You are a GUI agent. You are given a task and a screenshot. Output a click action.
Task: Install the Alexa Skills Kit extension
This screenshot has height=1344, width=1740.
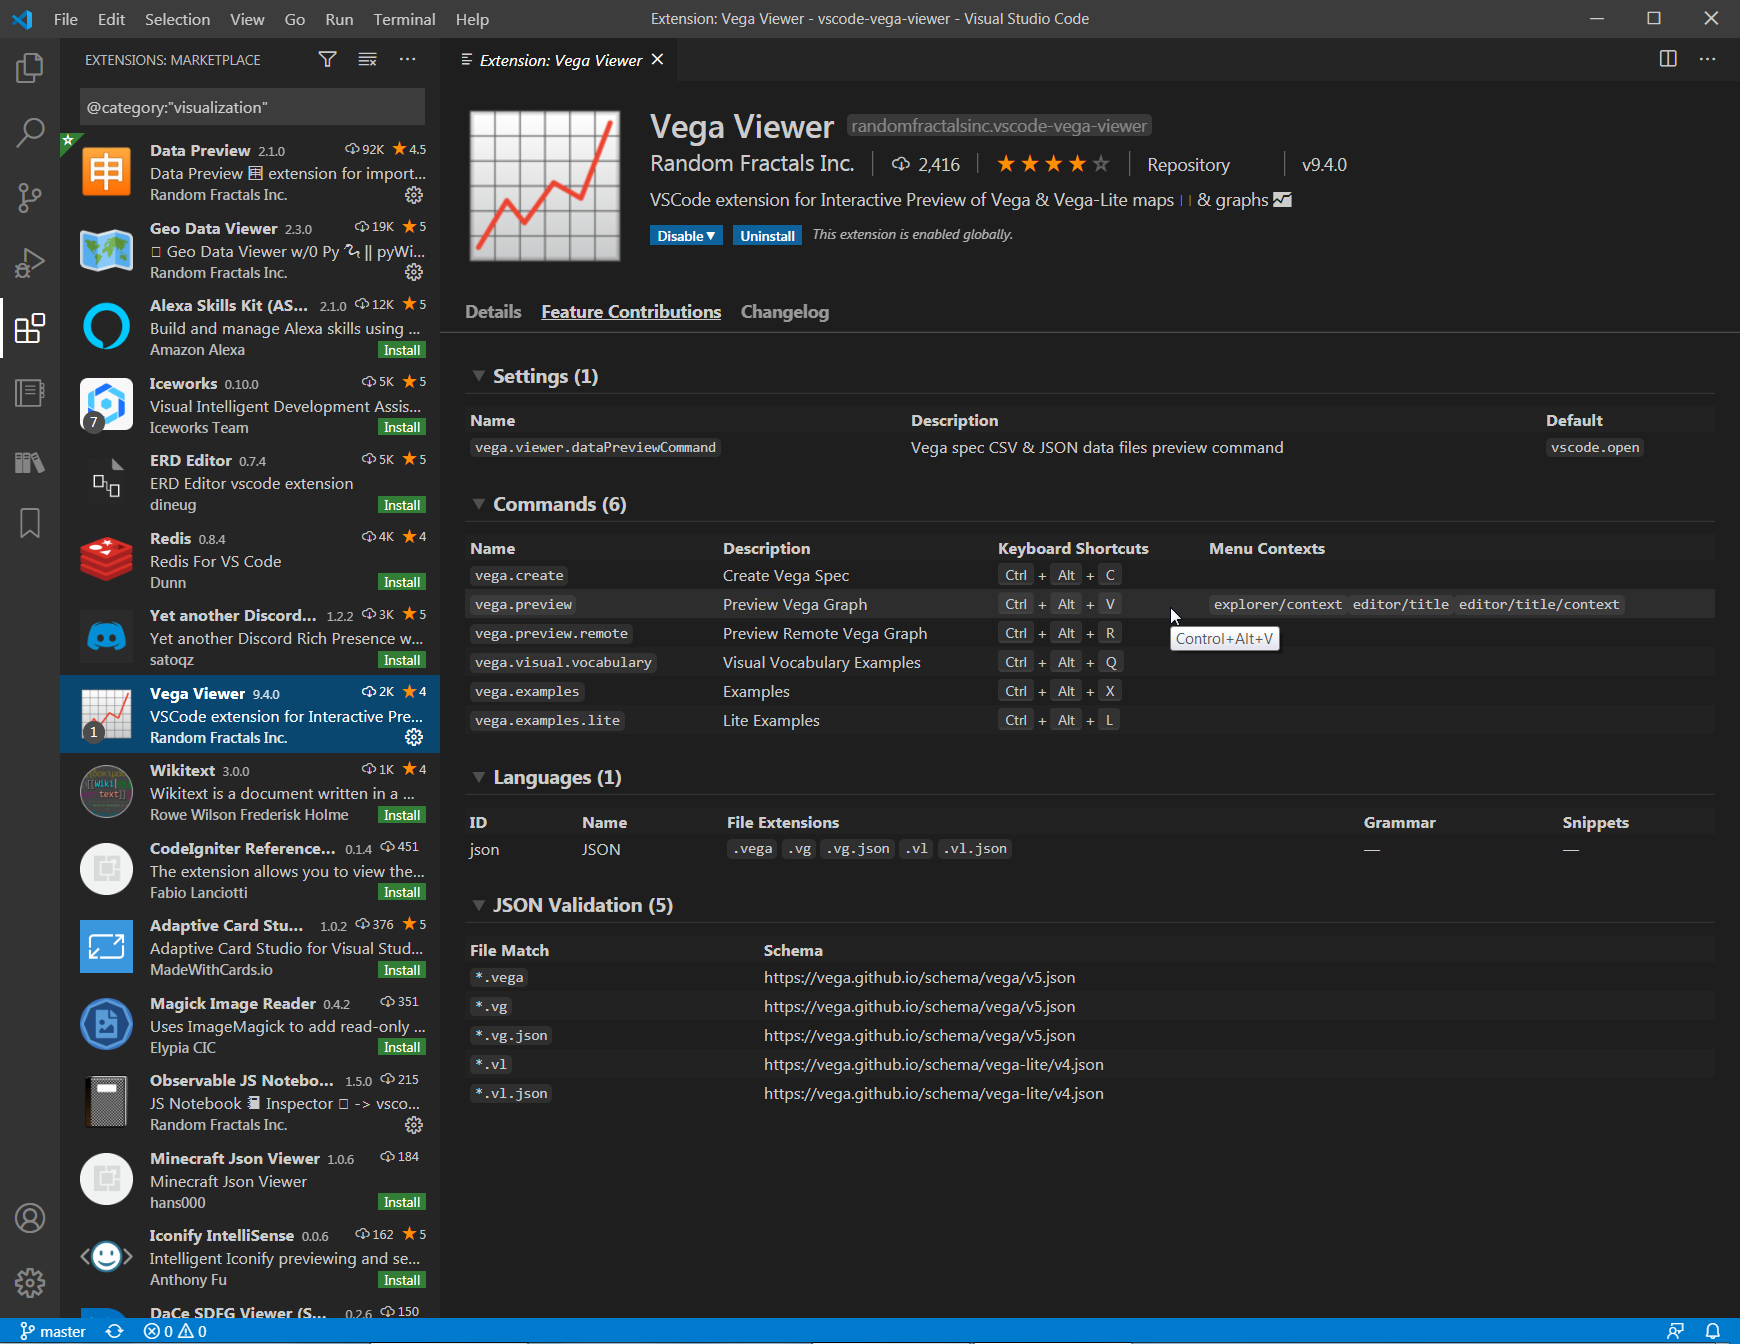402,350
